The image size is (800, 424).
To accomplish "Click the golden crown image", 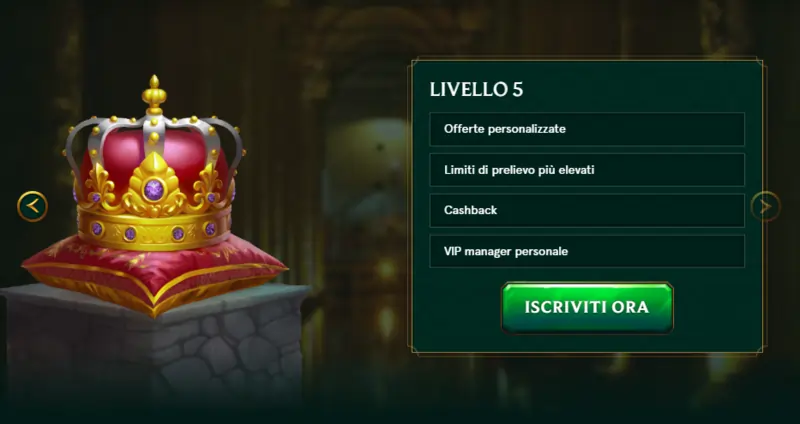I will pyautogui.click(x=153, y=164).
